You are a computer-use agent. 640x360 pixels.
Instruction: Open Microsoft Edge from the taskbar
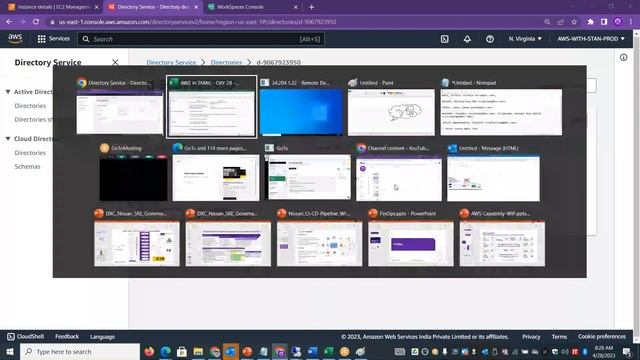coord(166,351)
